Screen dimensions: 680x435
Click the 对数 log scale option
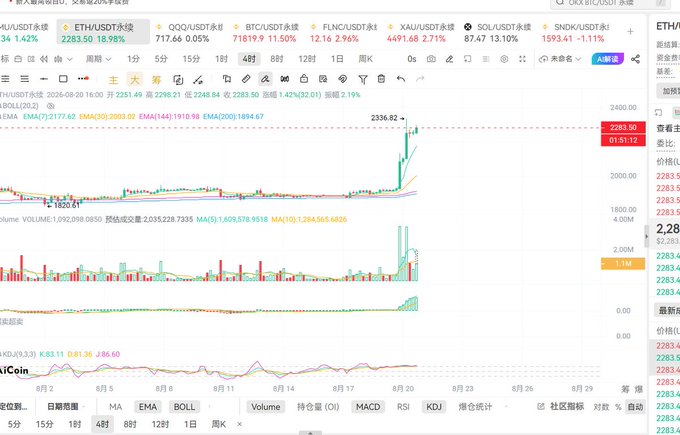(601, 407)
